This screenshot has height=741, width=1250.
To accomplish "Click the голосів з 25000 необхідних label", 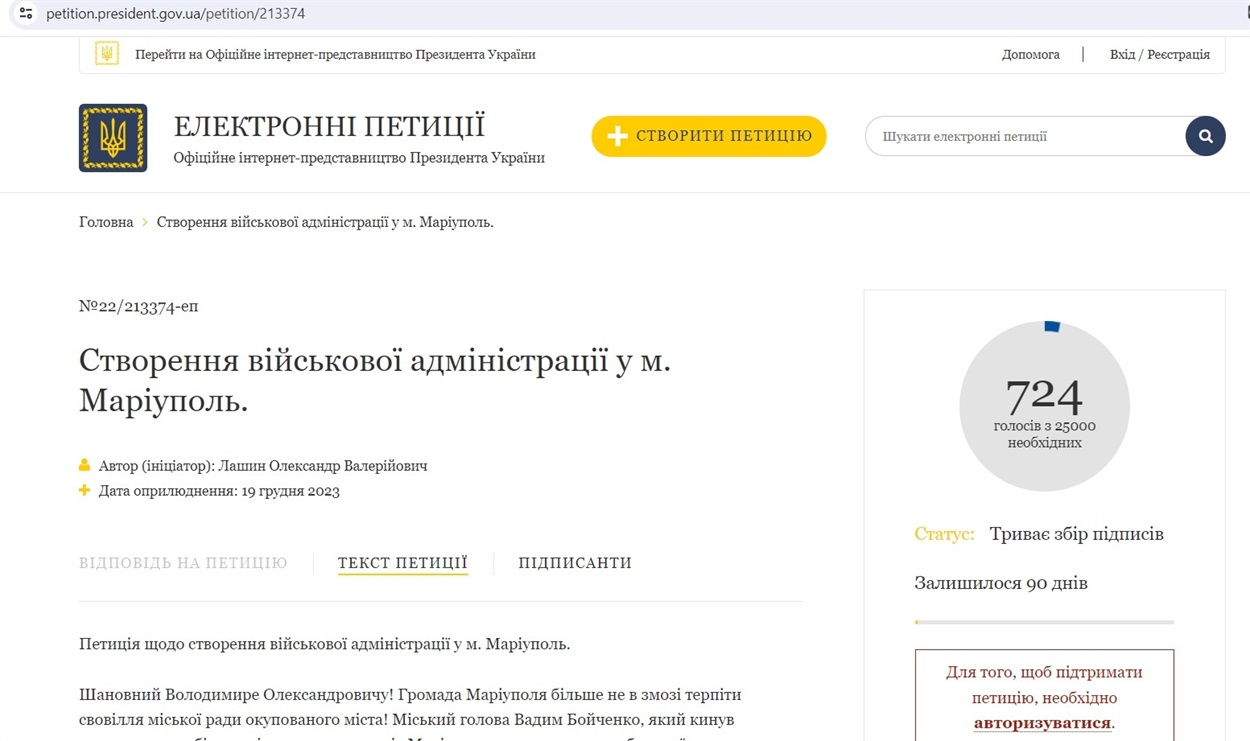I will (1044, 434).
